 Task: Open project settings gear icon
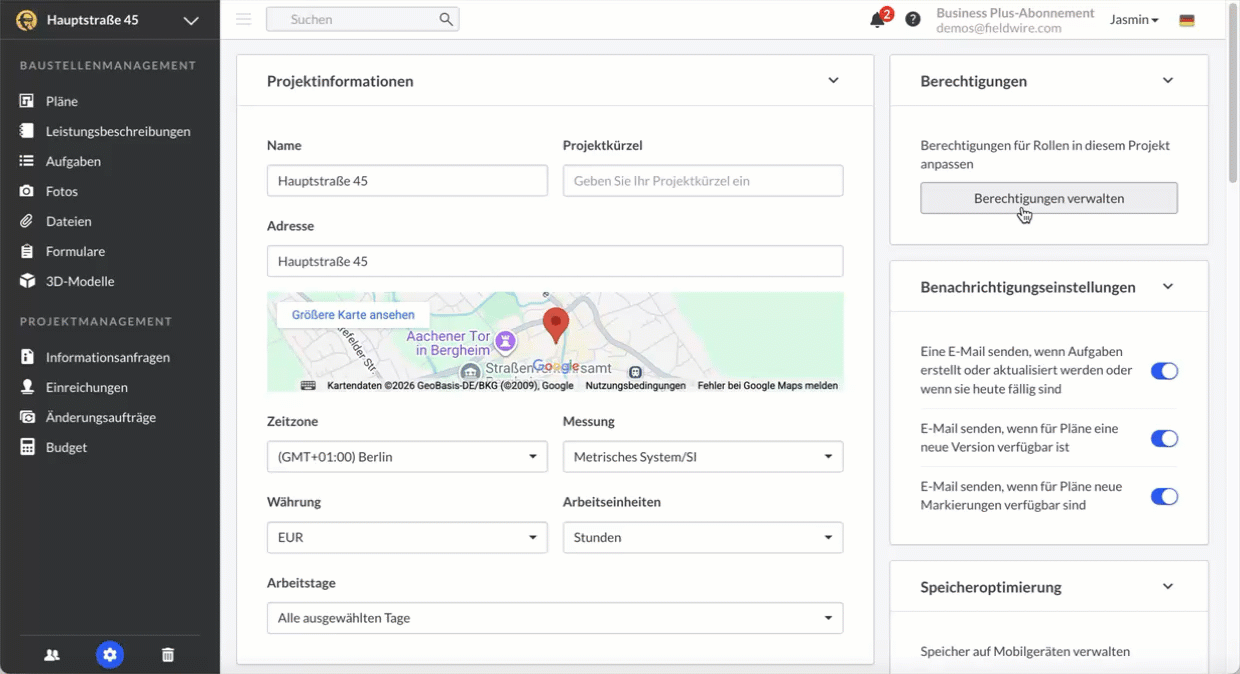coord(110,655)
